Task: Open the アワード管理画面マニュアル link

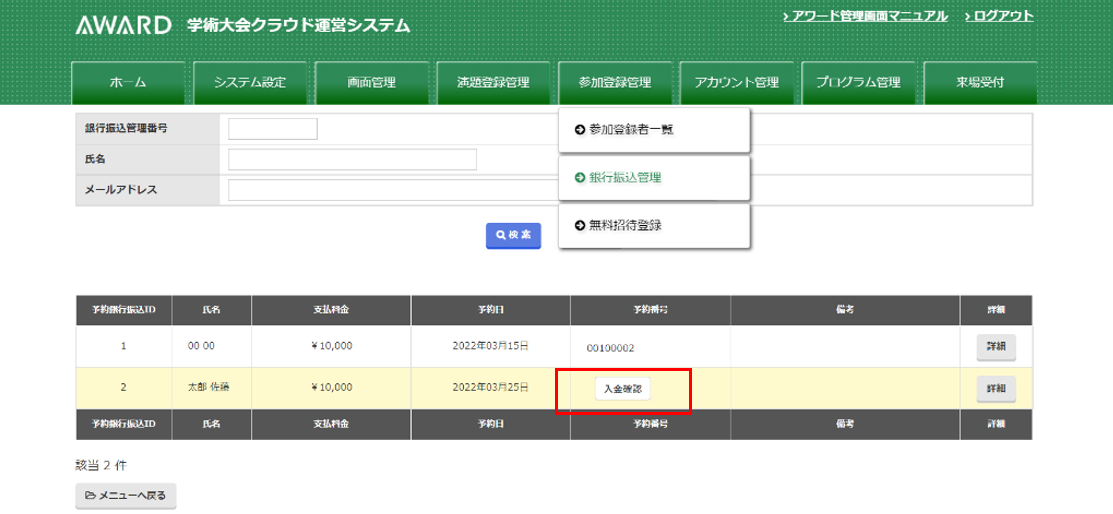Action: 865,16
